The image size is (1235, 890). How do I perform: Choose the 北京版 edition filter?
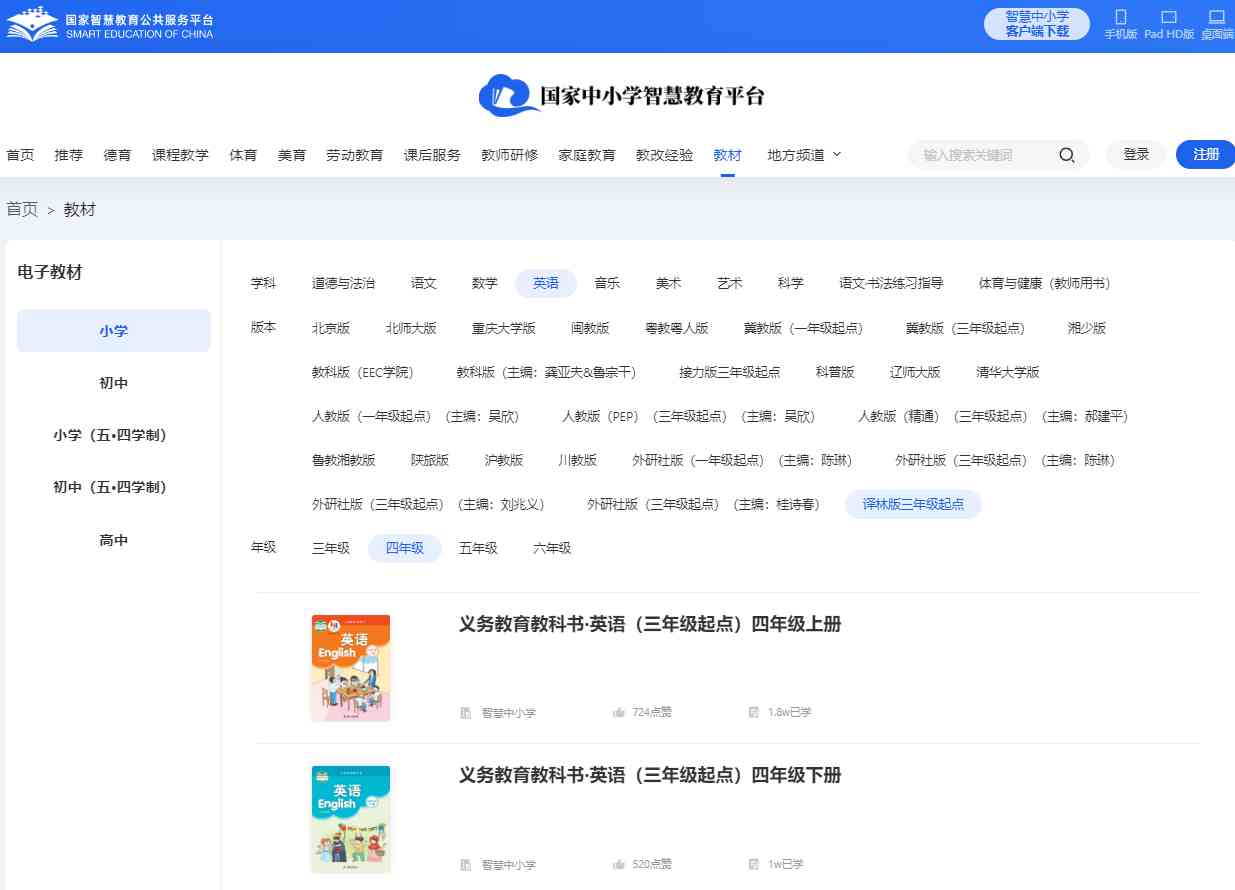[x=331, y=328]
